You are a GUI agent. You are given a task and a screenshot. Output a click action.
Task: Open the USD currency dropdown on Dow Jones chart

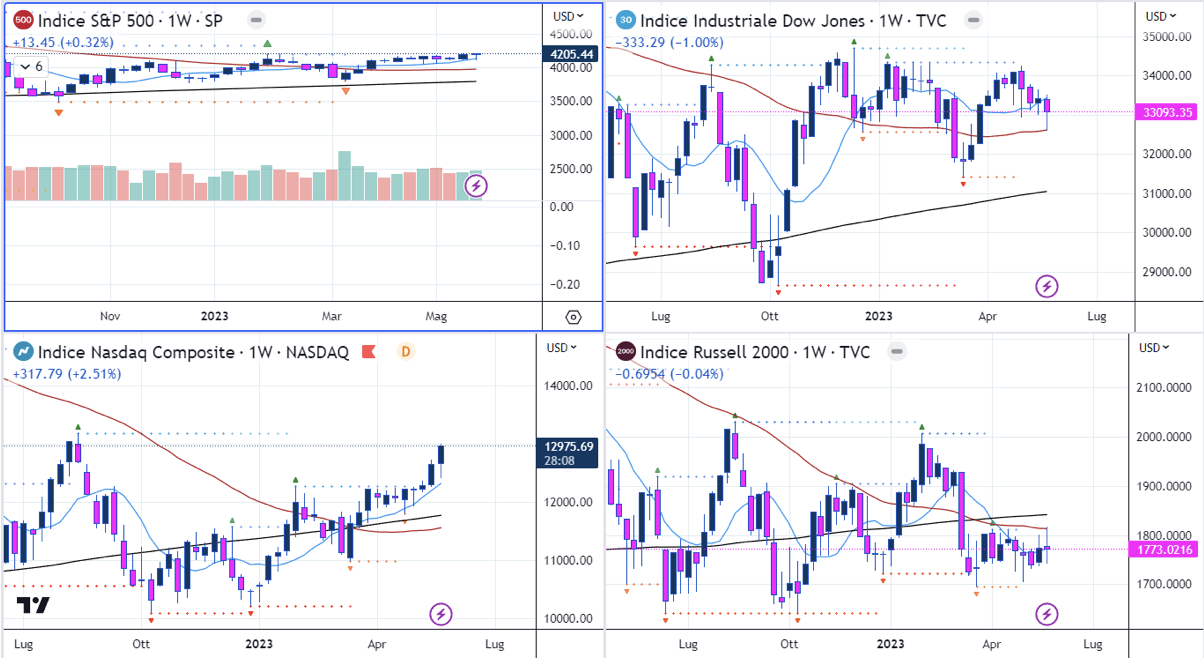[1161, 16]
